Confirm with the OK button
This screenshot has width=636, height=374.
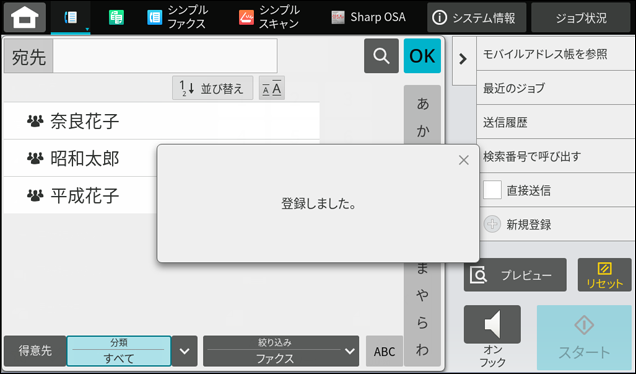[422, 56]
